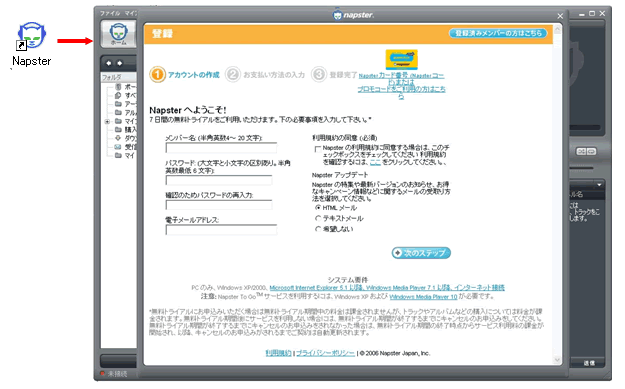This screenshot has height=389, width=625.
Task: Click the Napster card thumbnail image
Action: [401, 60]
